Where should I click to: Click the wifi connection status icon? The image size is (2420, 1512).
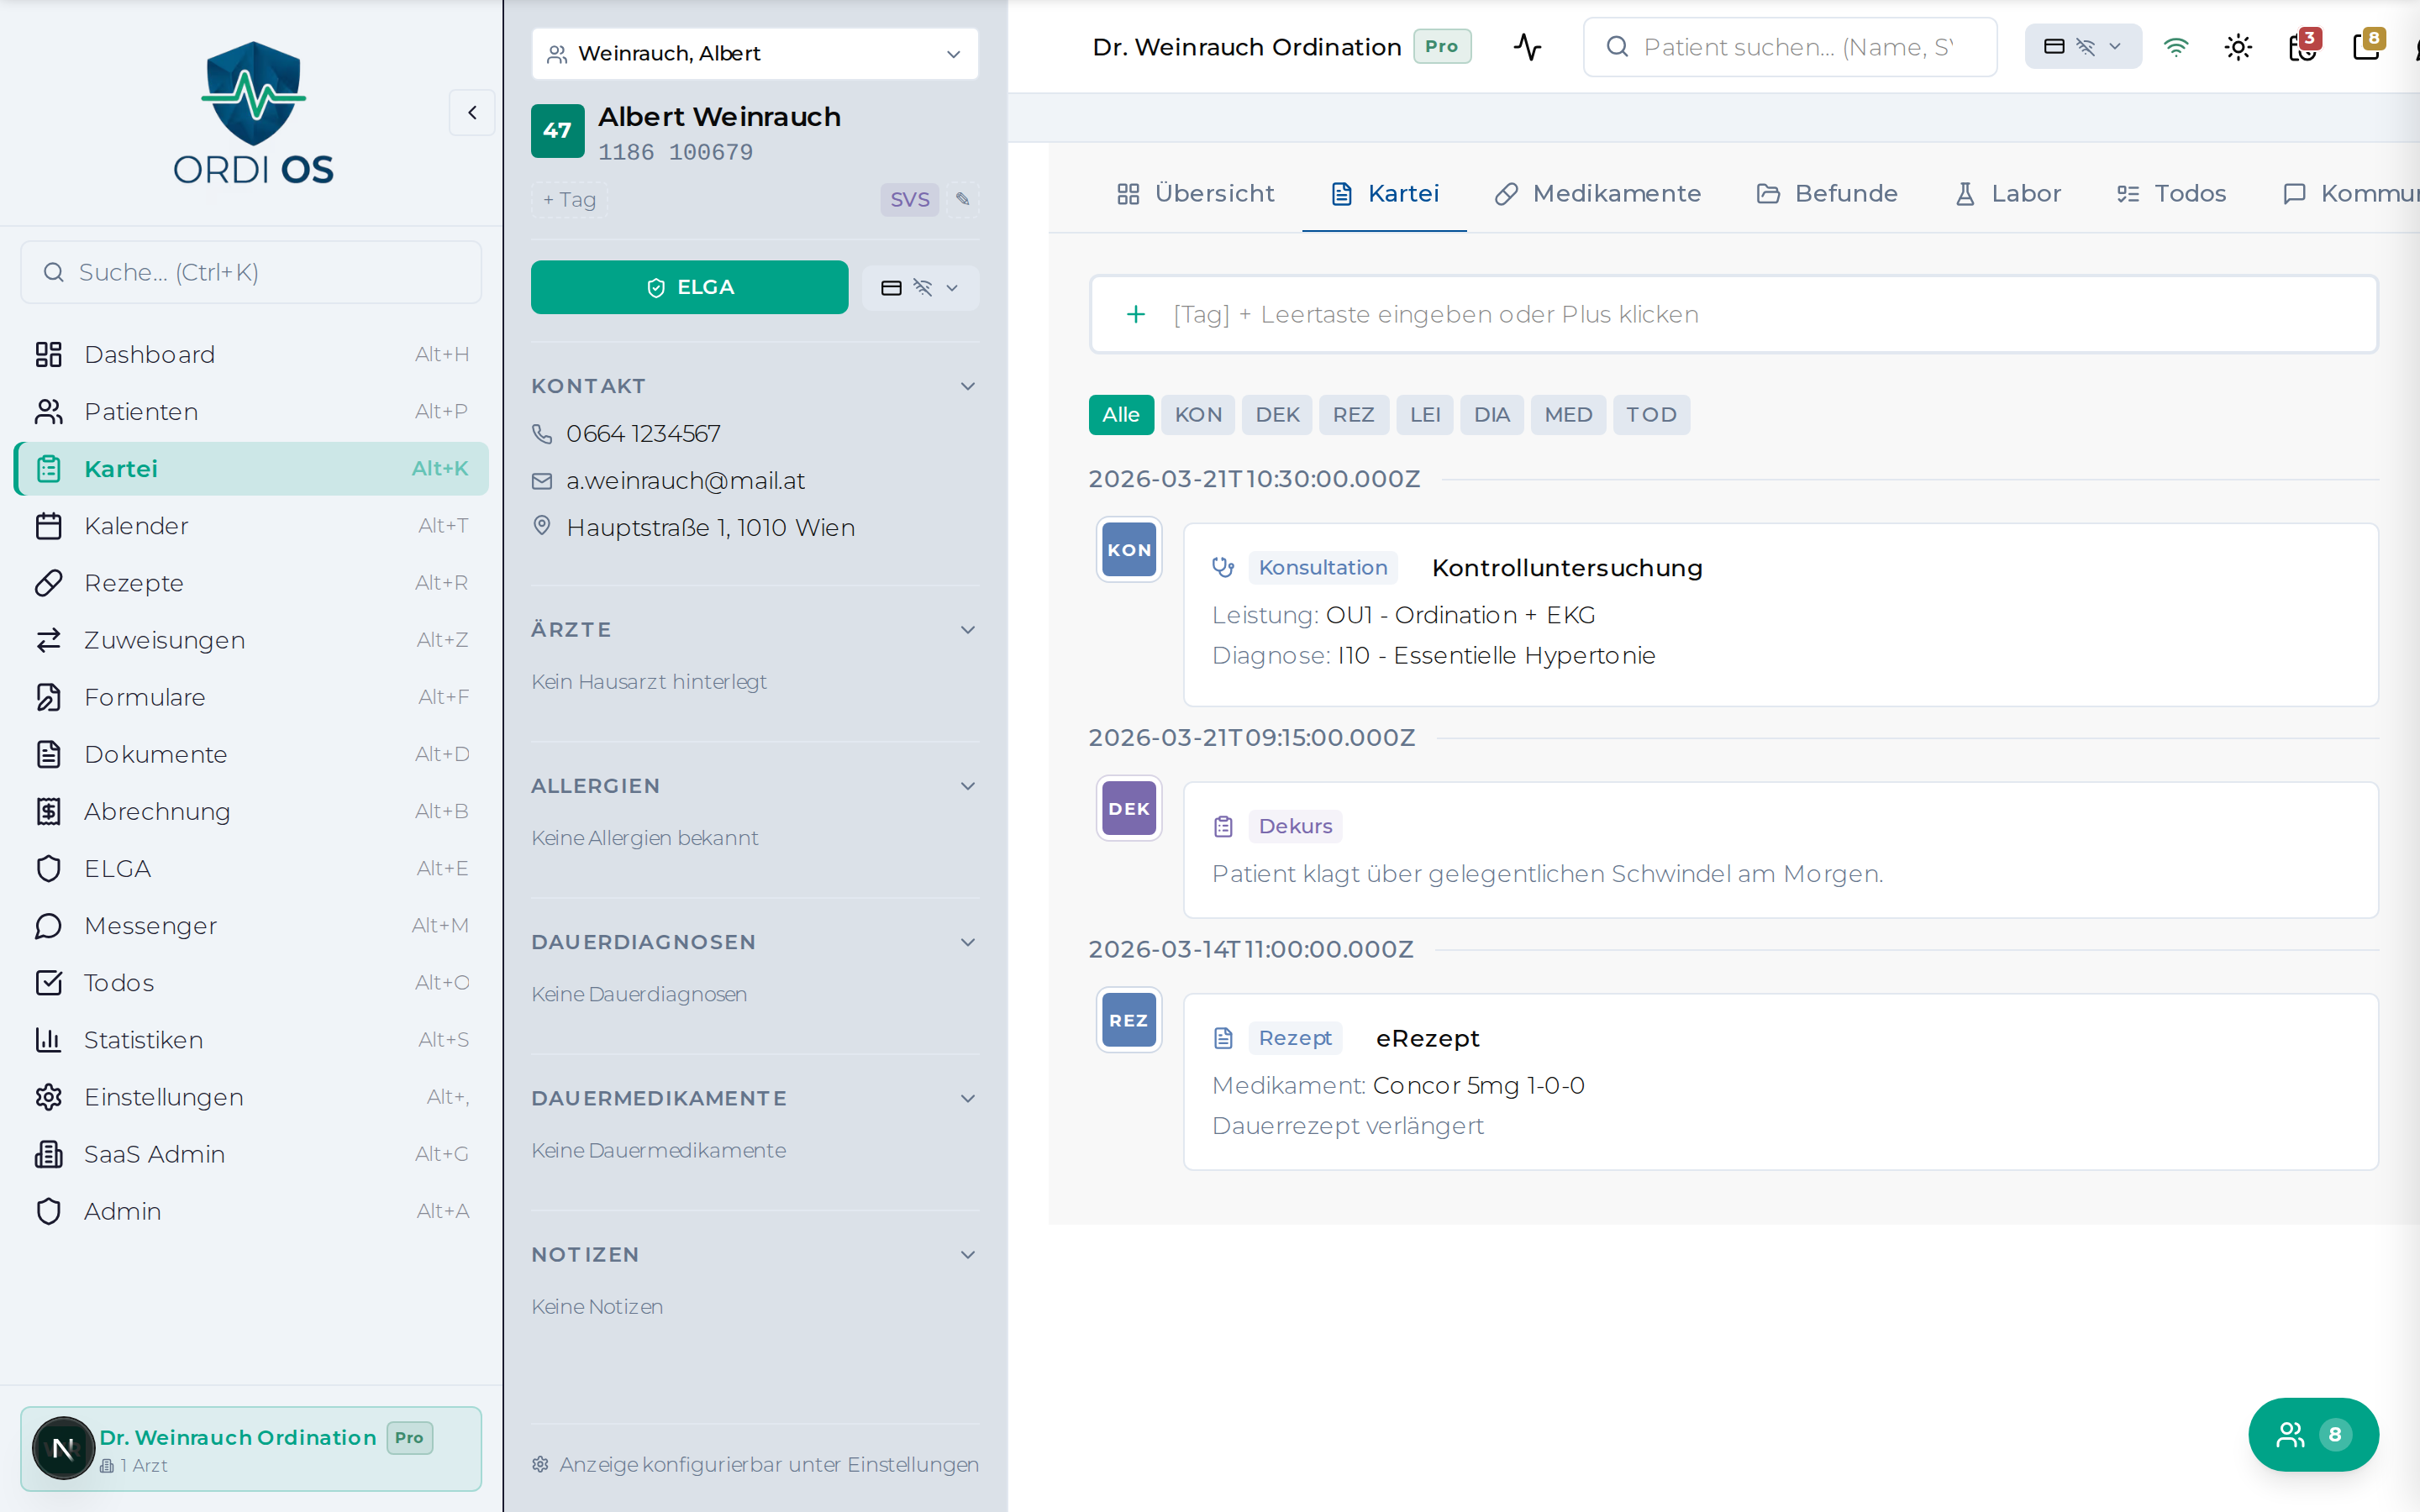click(2176, 47)
